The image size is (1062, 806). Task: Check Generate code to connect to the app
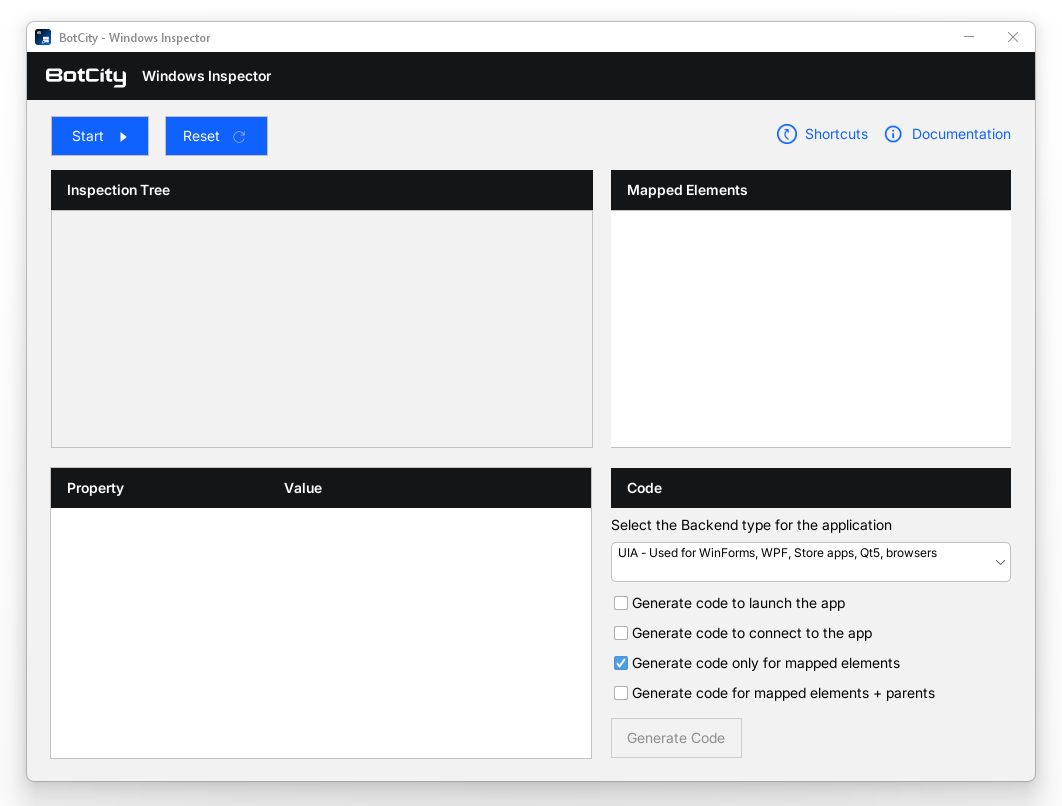click(x=621, y=633)
